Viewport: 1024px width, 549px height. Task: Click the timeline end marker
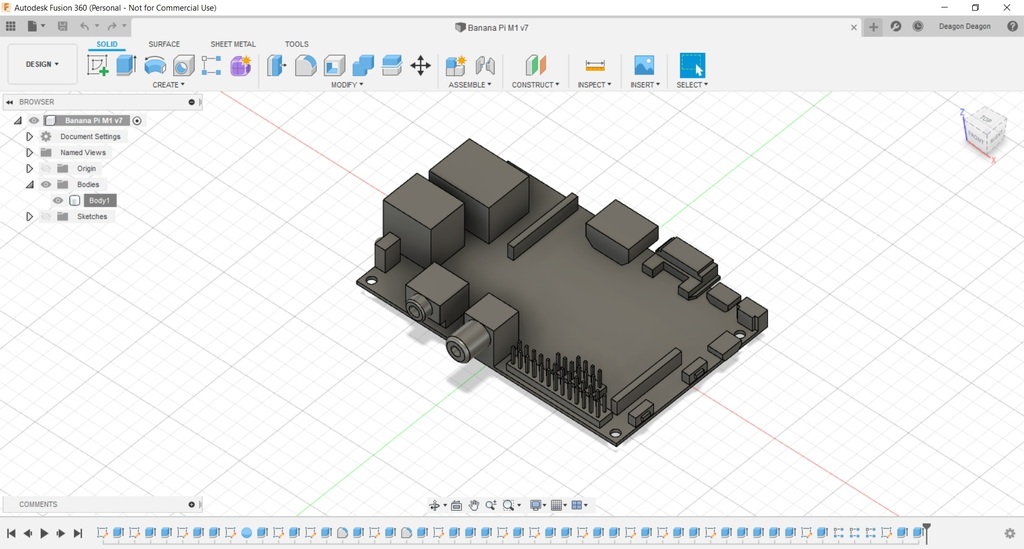[926, 532]
